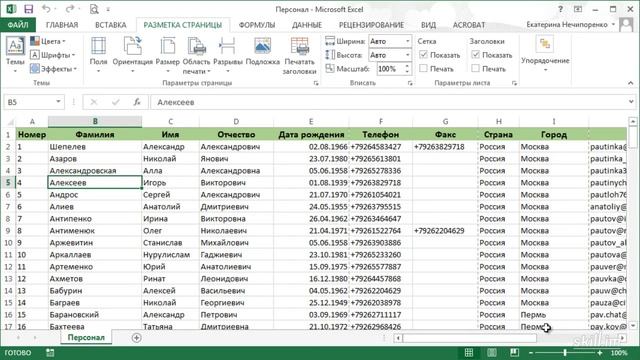Switch to the ACROBAT tab
The height and width of the screenshot is (360, 640).
pos(469,25)
